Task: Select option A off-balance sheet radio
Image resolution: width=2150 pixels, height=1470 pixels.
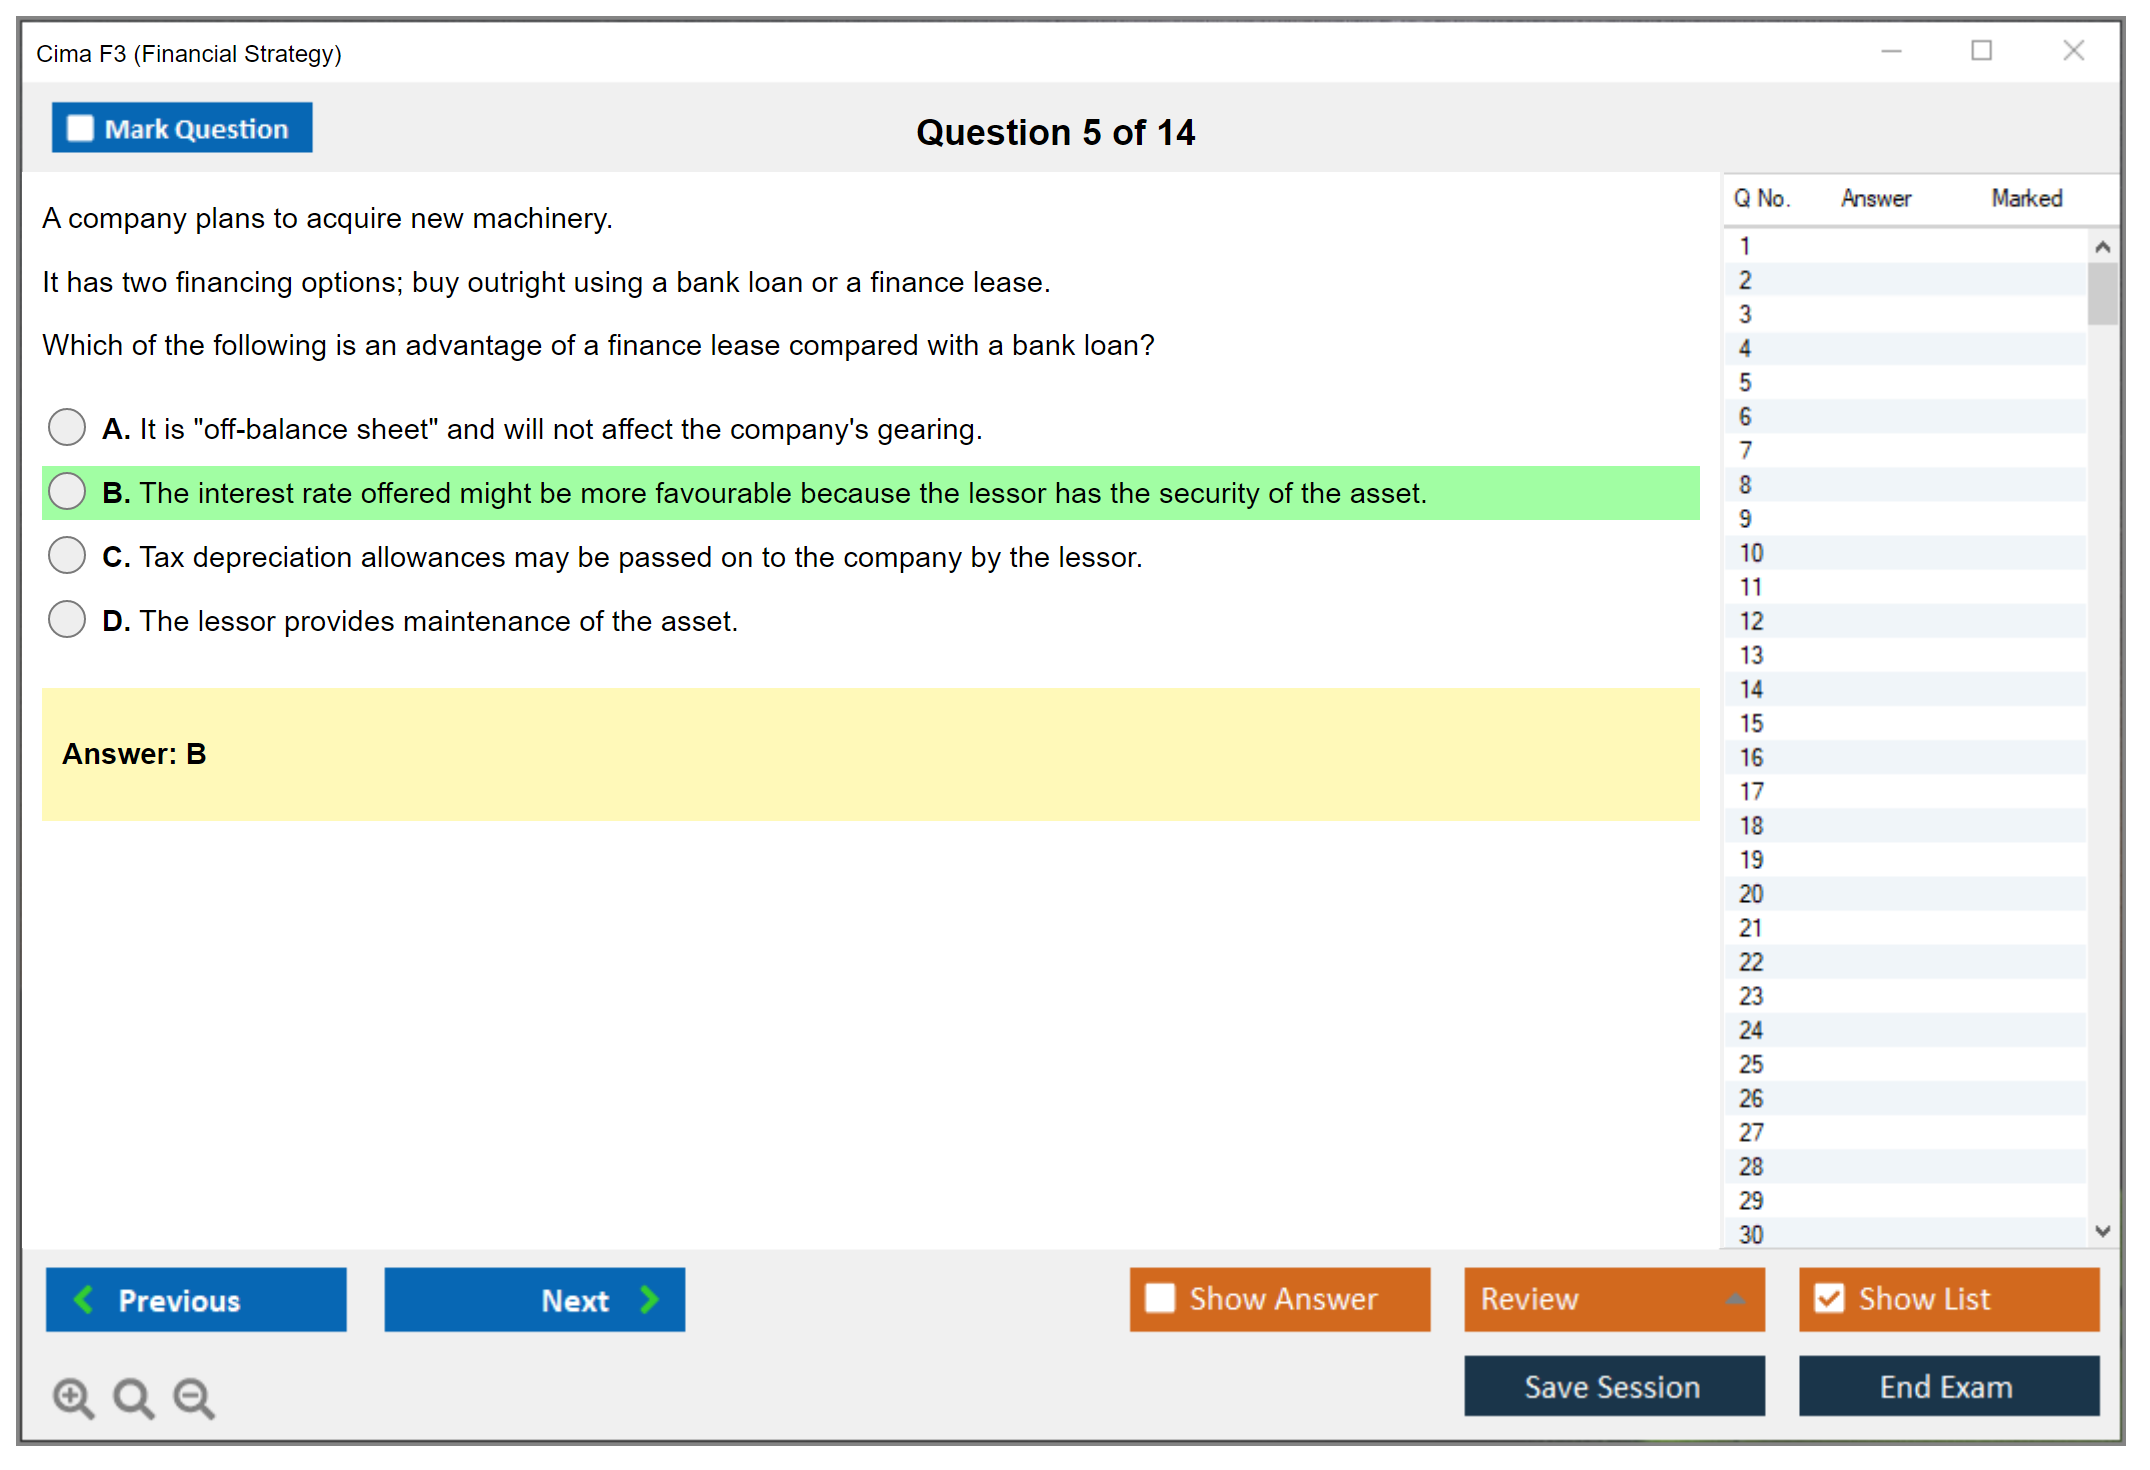Action: pyautogui.click(x=67, y=427)
